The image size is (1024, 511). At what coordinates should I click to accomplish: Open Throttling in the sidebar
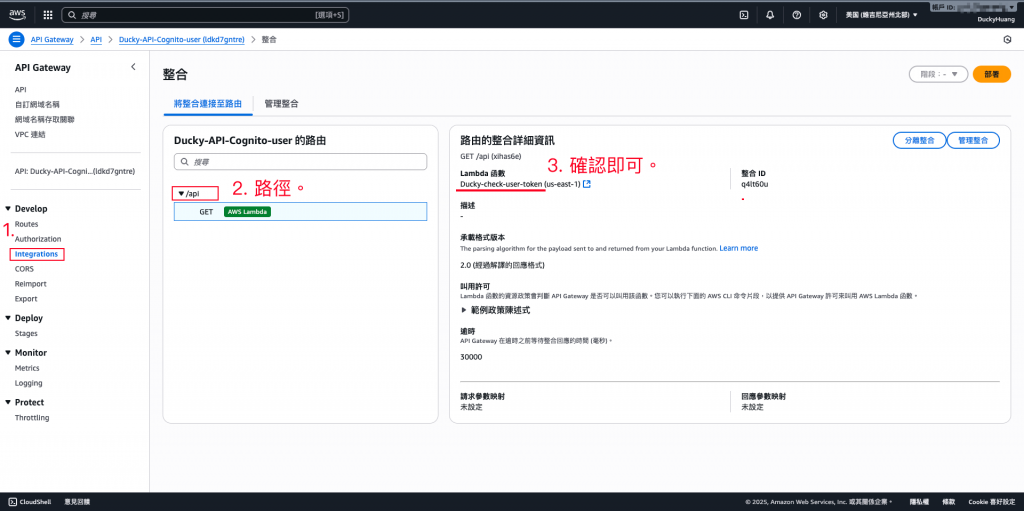pyautogui.click(x=32, y=418)
